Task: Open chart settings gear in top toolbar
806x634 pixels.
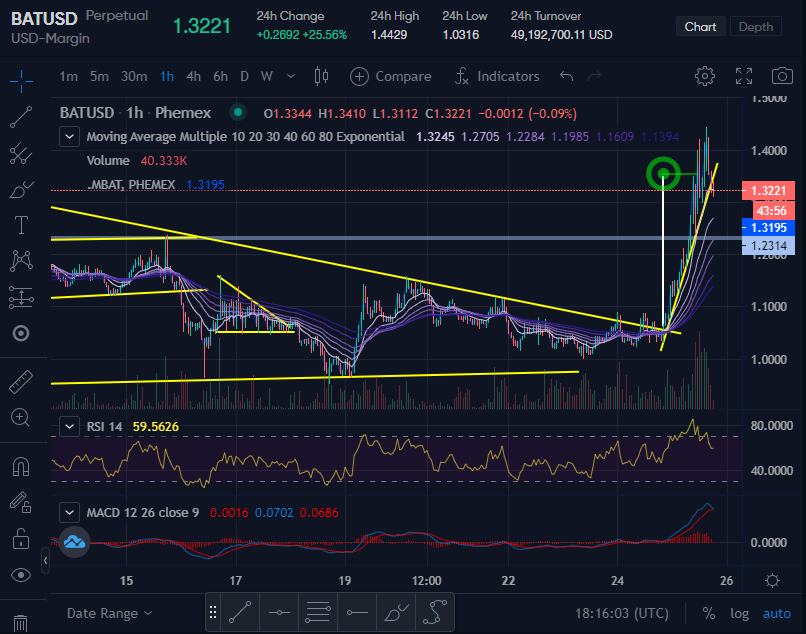Action: pos(705,76)
